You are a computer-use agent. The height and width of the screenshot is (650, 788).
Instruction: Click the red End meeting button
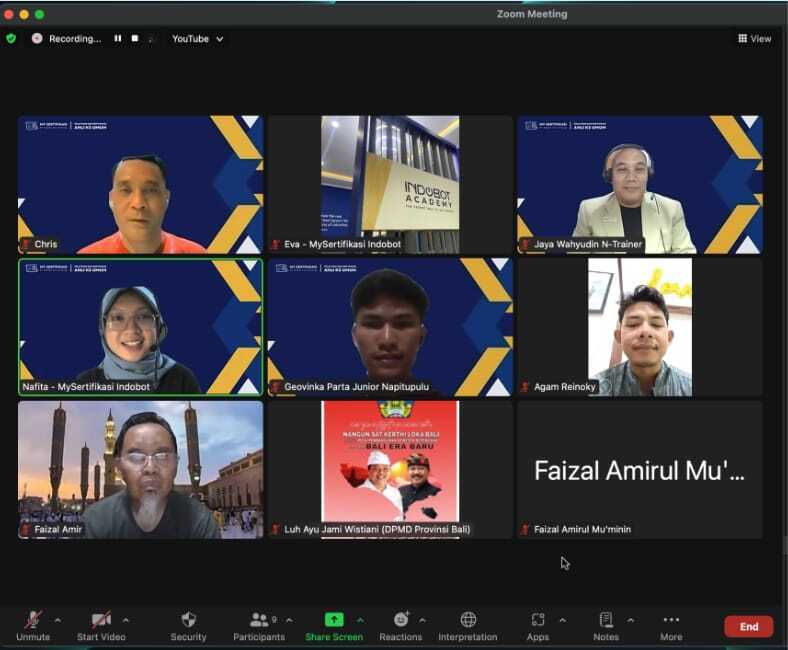748,627
